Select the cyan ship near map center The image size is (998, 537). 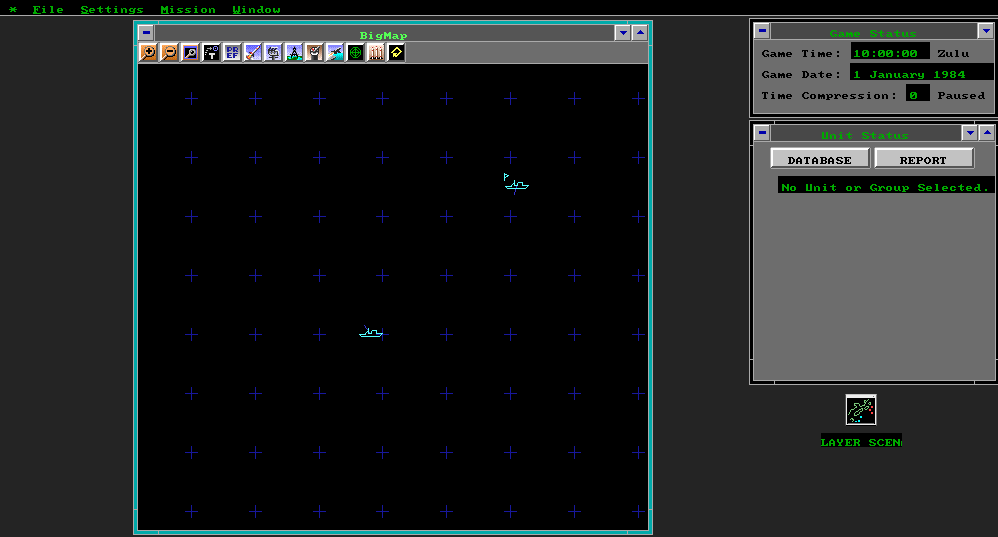tap(370, 331)
